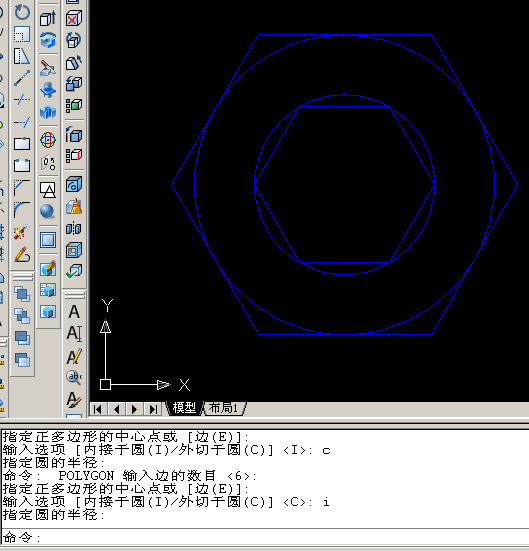Click the Delete Faces red-X cube icon
529x551 pixels.
[73, 18]
